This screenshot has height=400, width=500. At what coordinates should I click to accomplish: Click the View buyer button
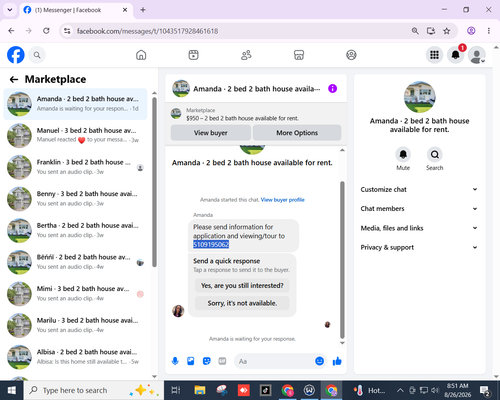tap(211, 133)
